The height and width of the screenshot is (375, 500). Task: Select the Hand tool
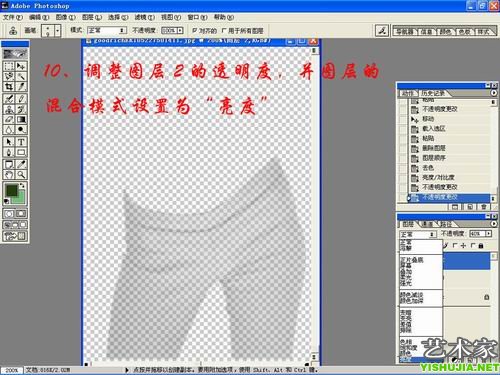[9, 174]
